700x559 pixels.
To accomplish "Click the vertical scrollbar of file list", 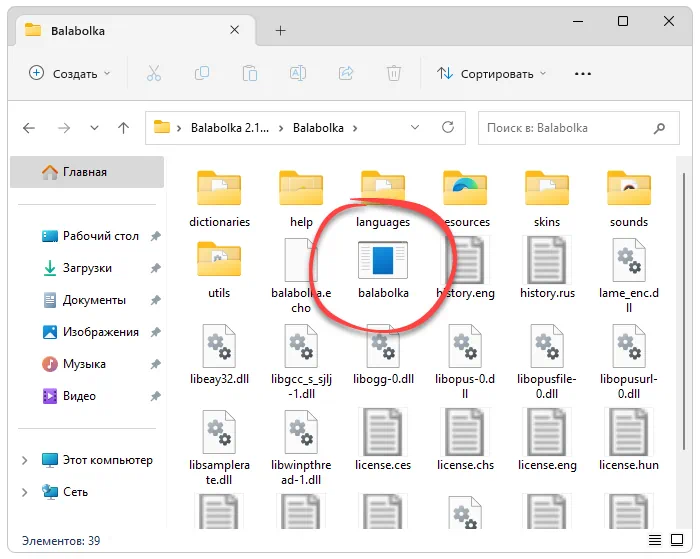I will (x=683, y=311).
